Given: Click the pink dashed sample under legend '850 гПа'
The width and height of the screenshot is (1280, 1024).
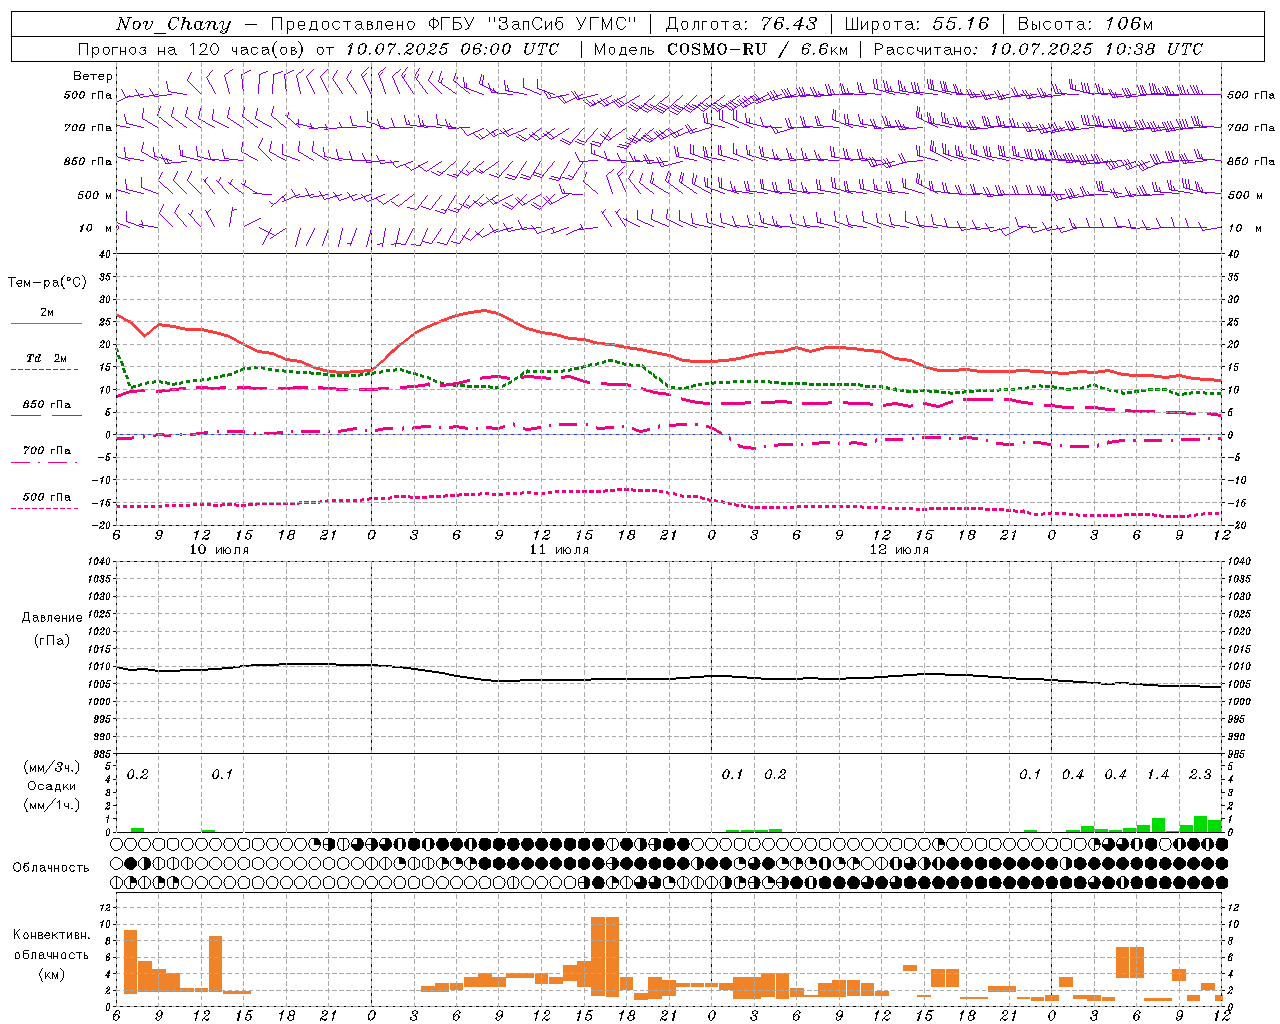Looking at the screenshot, I should (x=46, y=416).
